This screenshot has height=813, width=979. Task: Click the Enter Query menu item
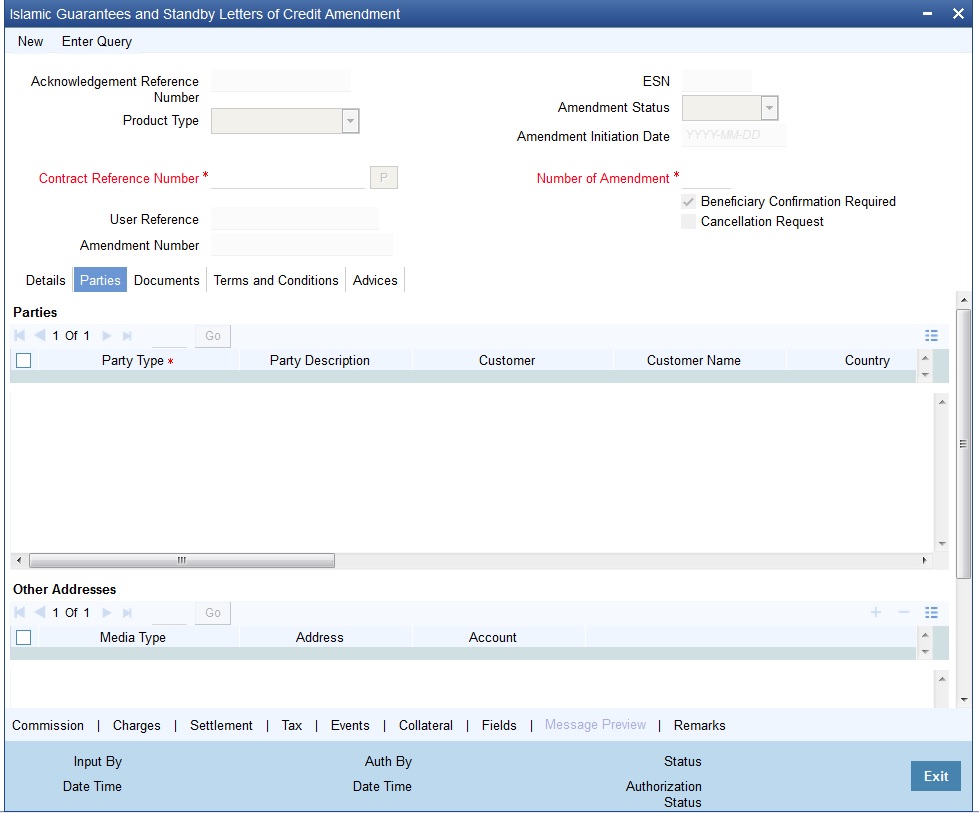tap(97, 41)
